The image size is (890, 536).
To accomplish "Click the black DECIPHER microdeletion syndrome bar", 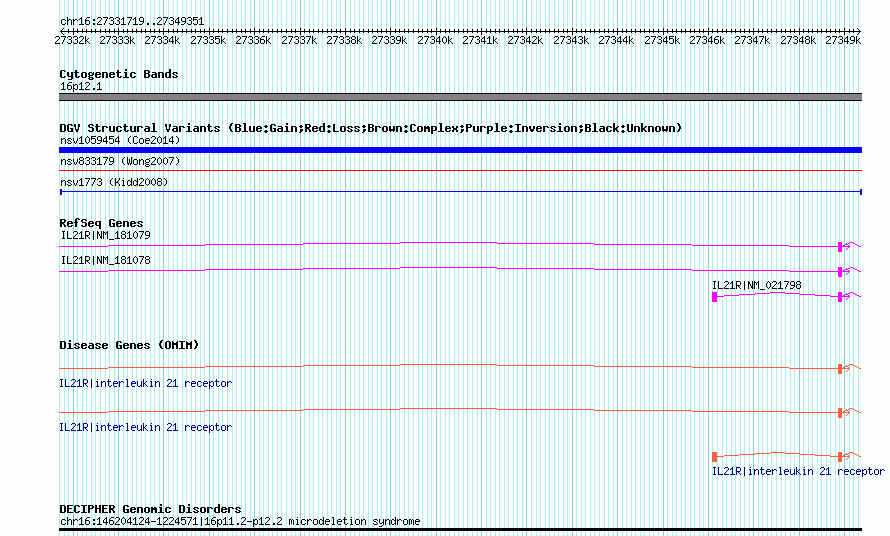I will point(460,530).
